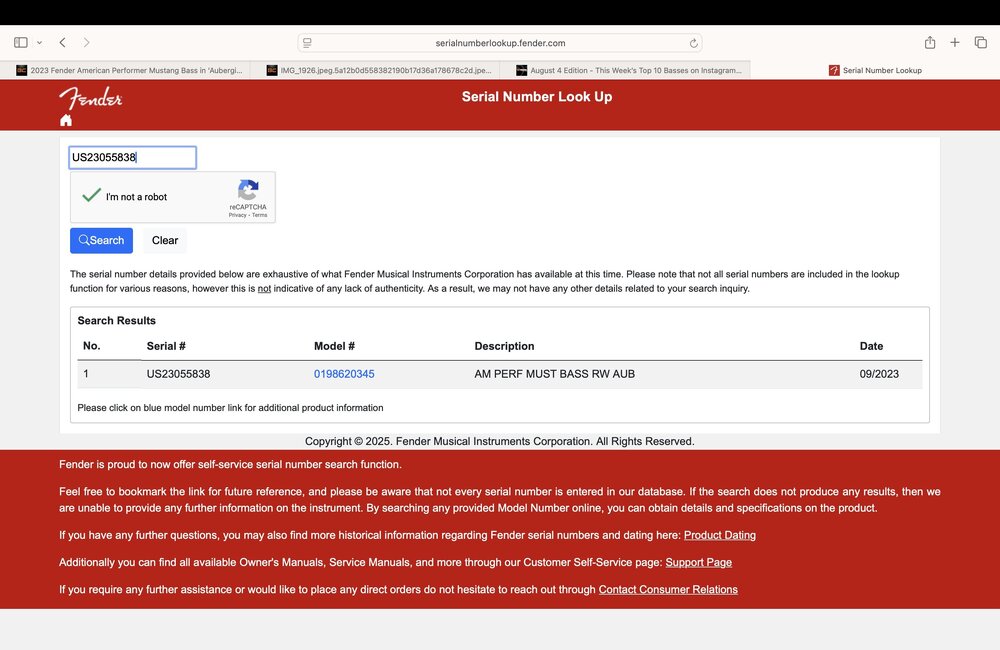Click the Model # column header
The image size is (1000, 650).
click(334, 346)
